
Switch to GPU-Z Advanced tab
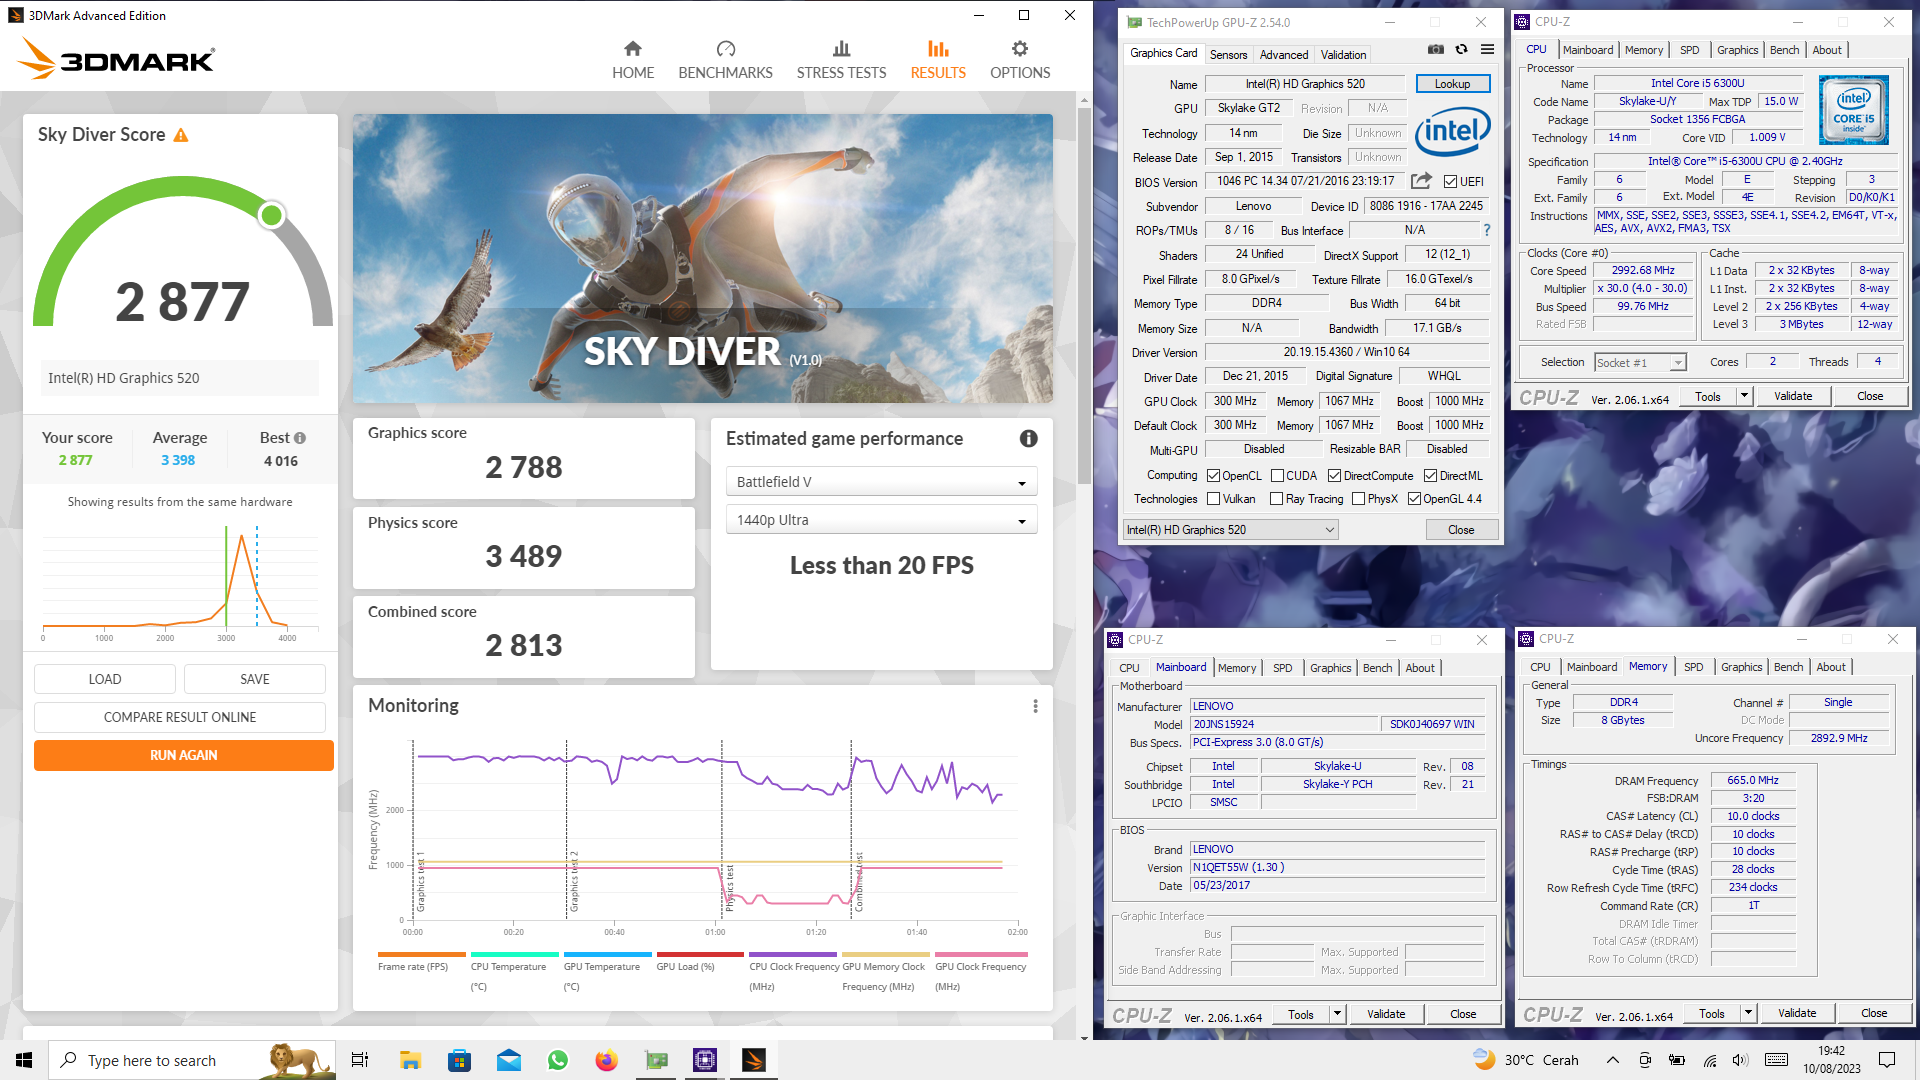(x=1283, y=55)
